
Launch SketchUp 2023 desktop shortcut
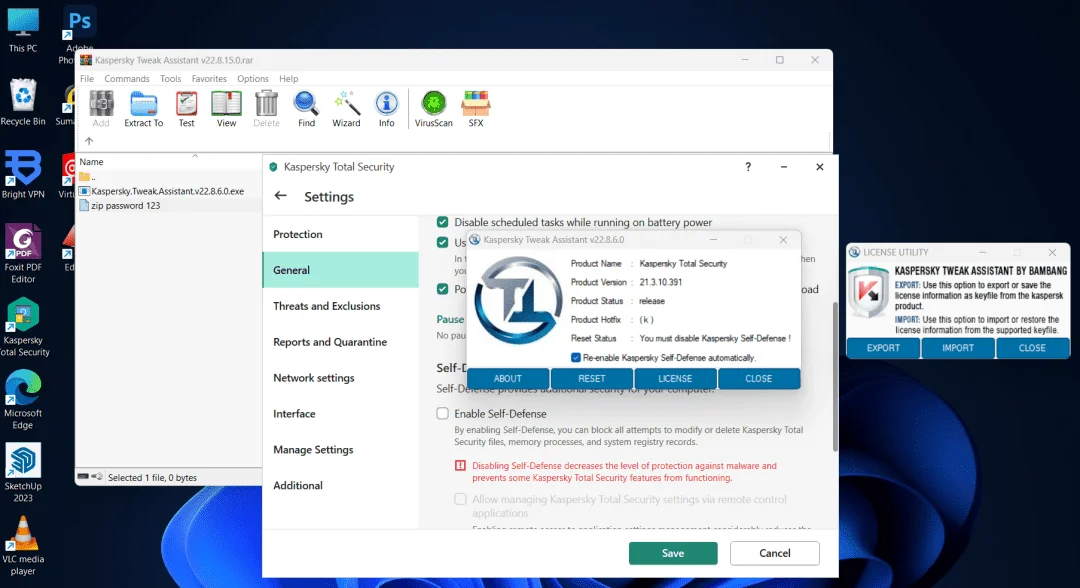point(23,473)
